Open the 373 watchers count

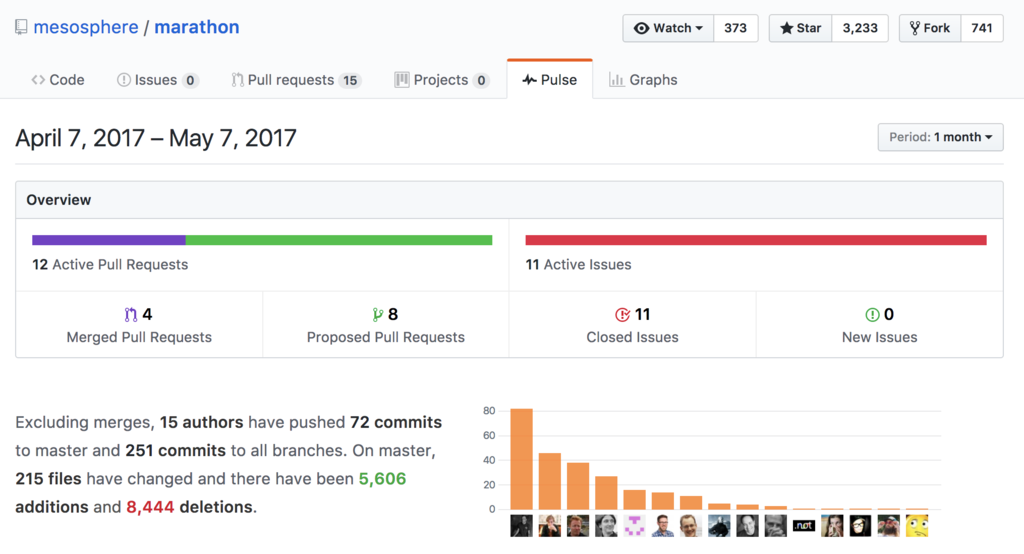(x=735, y=28)
